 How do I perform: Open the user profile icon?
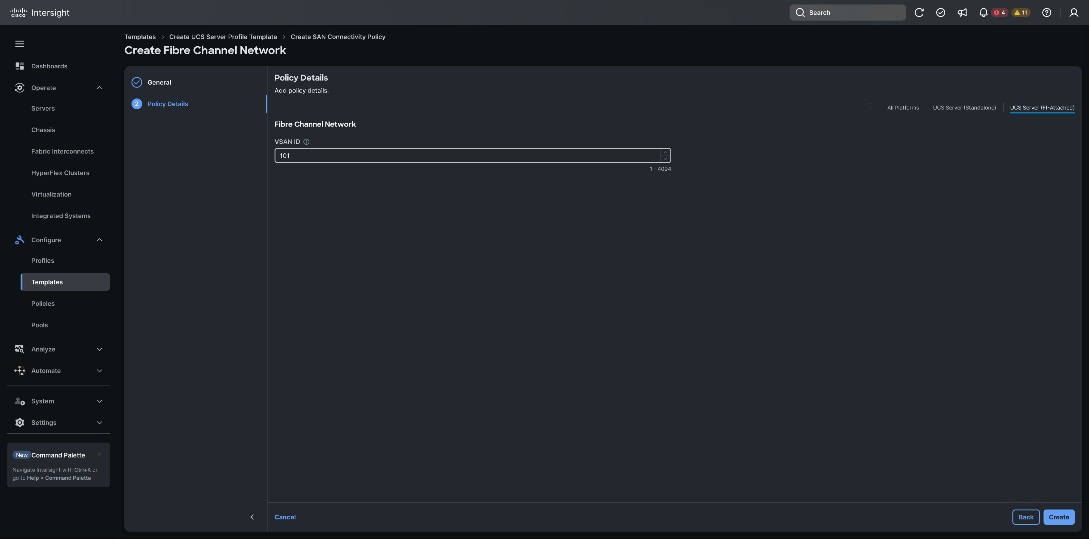tap(1073, 13)
